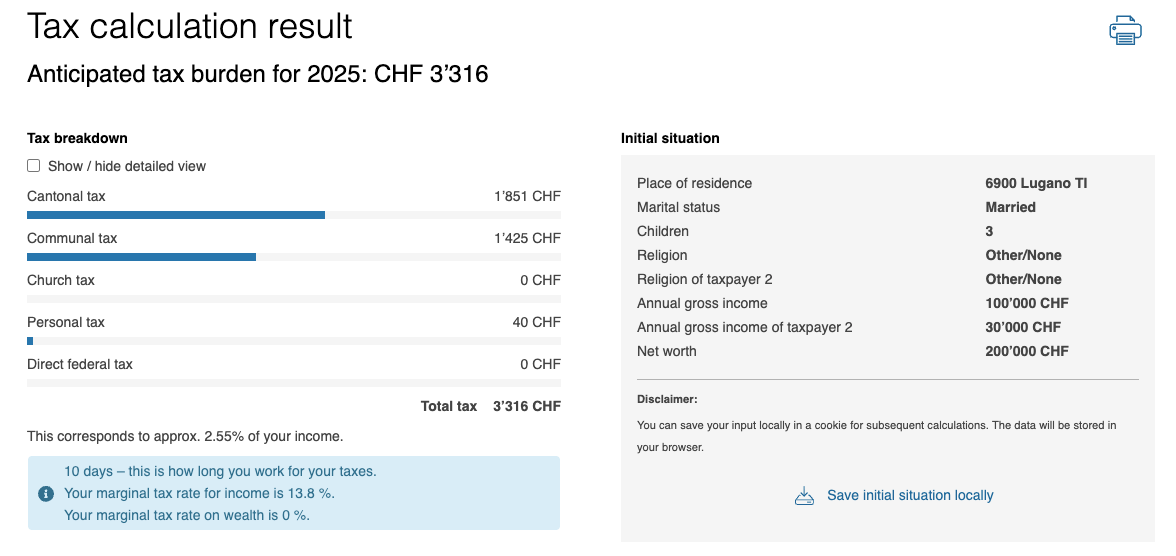
Task: Click the empty Church tax bar
Action: click(x=293, y=299)
